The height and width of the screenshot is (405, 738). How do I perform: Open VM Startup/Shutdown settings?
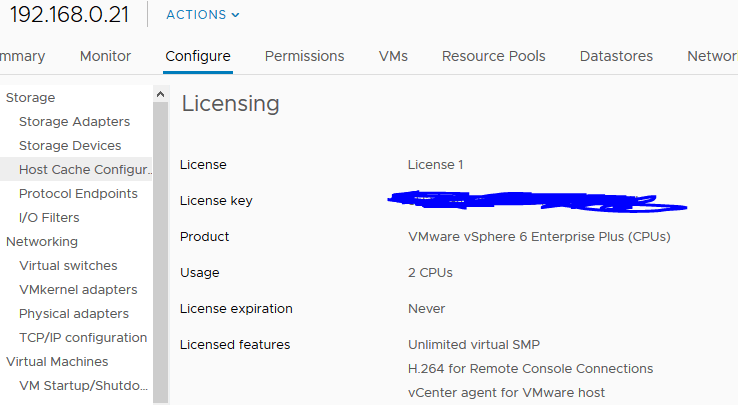click(x=83, y=386)
